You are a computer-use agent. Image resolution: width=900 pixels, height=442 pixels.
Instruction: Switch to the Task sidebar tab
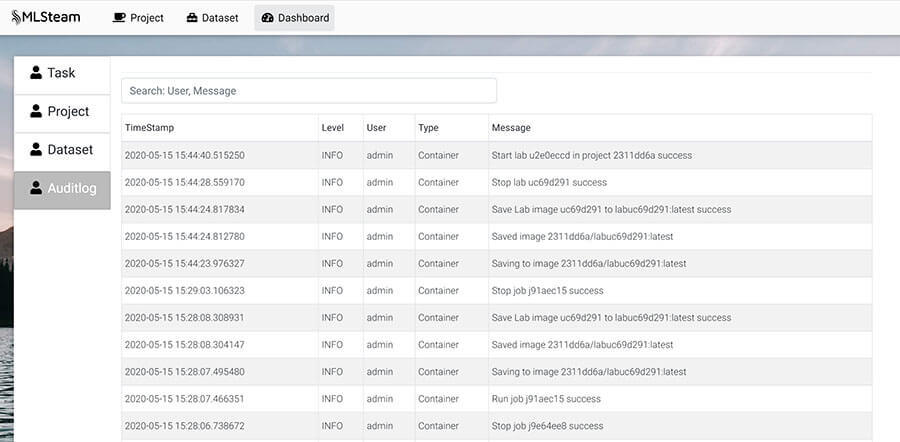coord(62,73)
